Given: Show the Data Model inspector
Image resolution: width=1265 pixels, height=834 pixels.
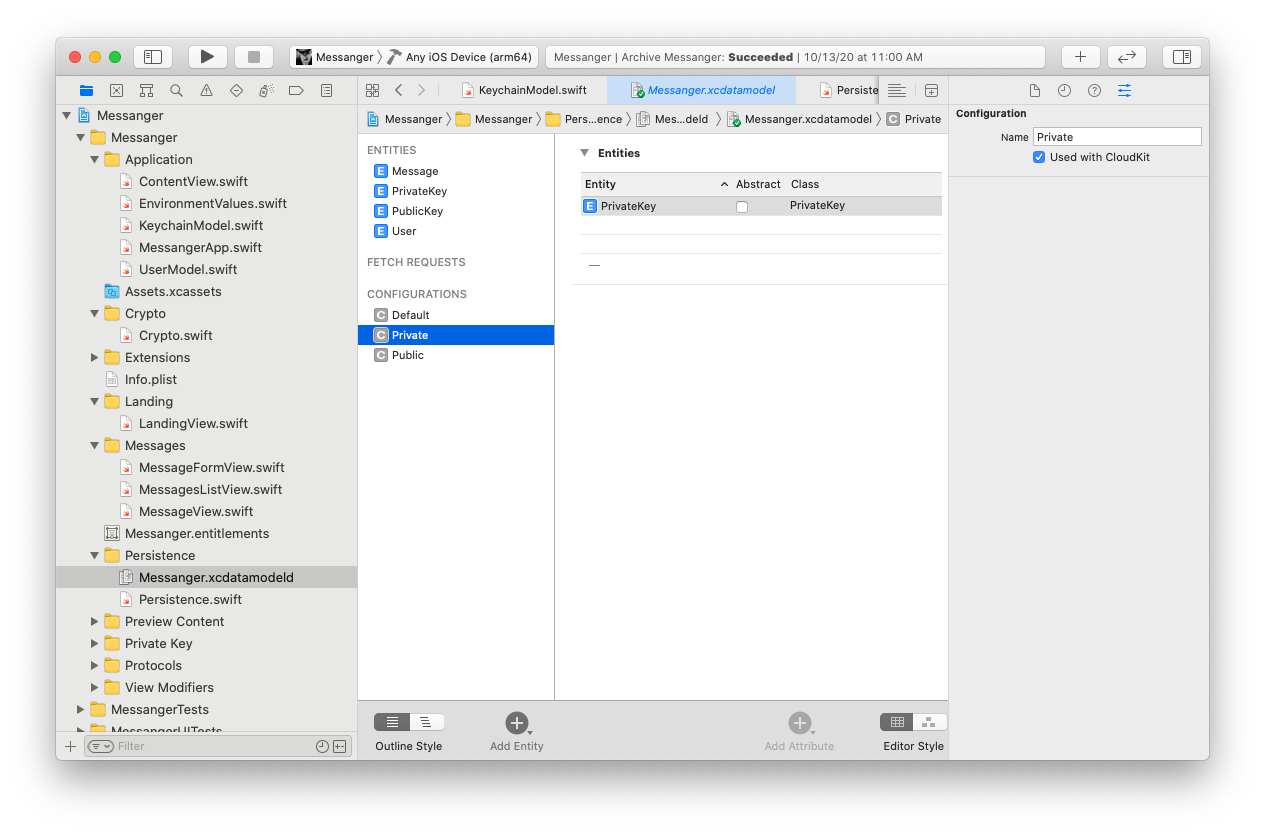Looking at the screenshot, I should tap(1125, 90).
